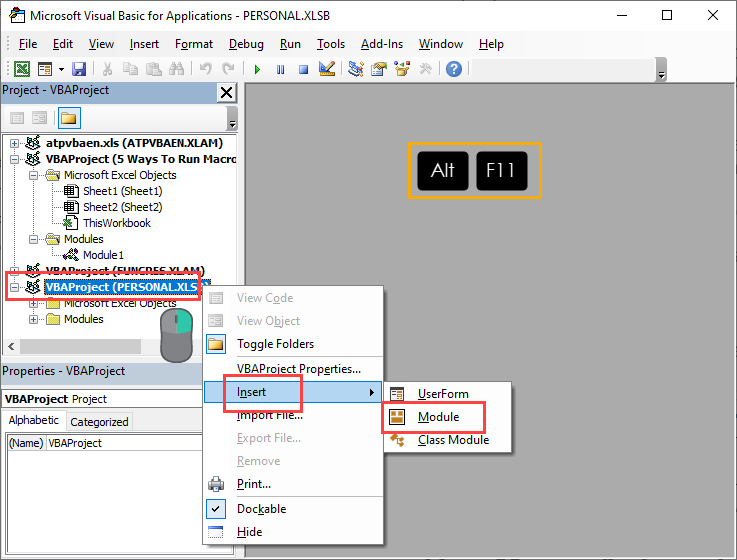Open Project pane toolbar options arrow
Image resolution: width=737 pixels, height=560 pixels.
(x=232, y=118)
